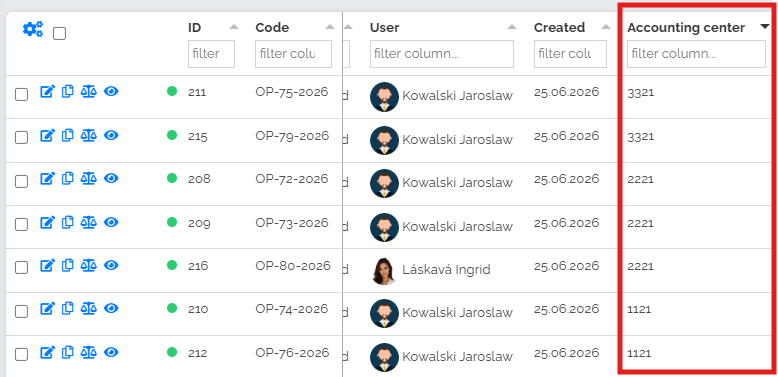Sort by the ID column arrow
This screenshot has width=778, height=377.
tap(234, 27)
